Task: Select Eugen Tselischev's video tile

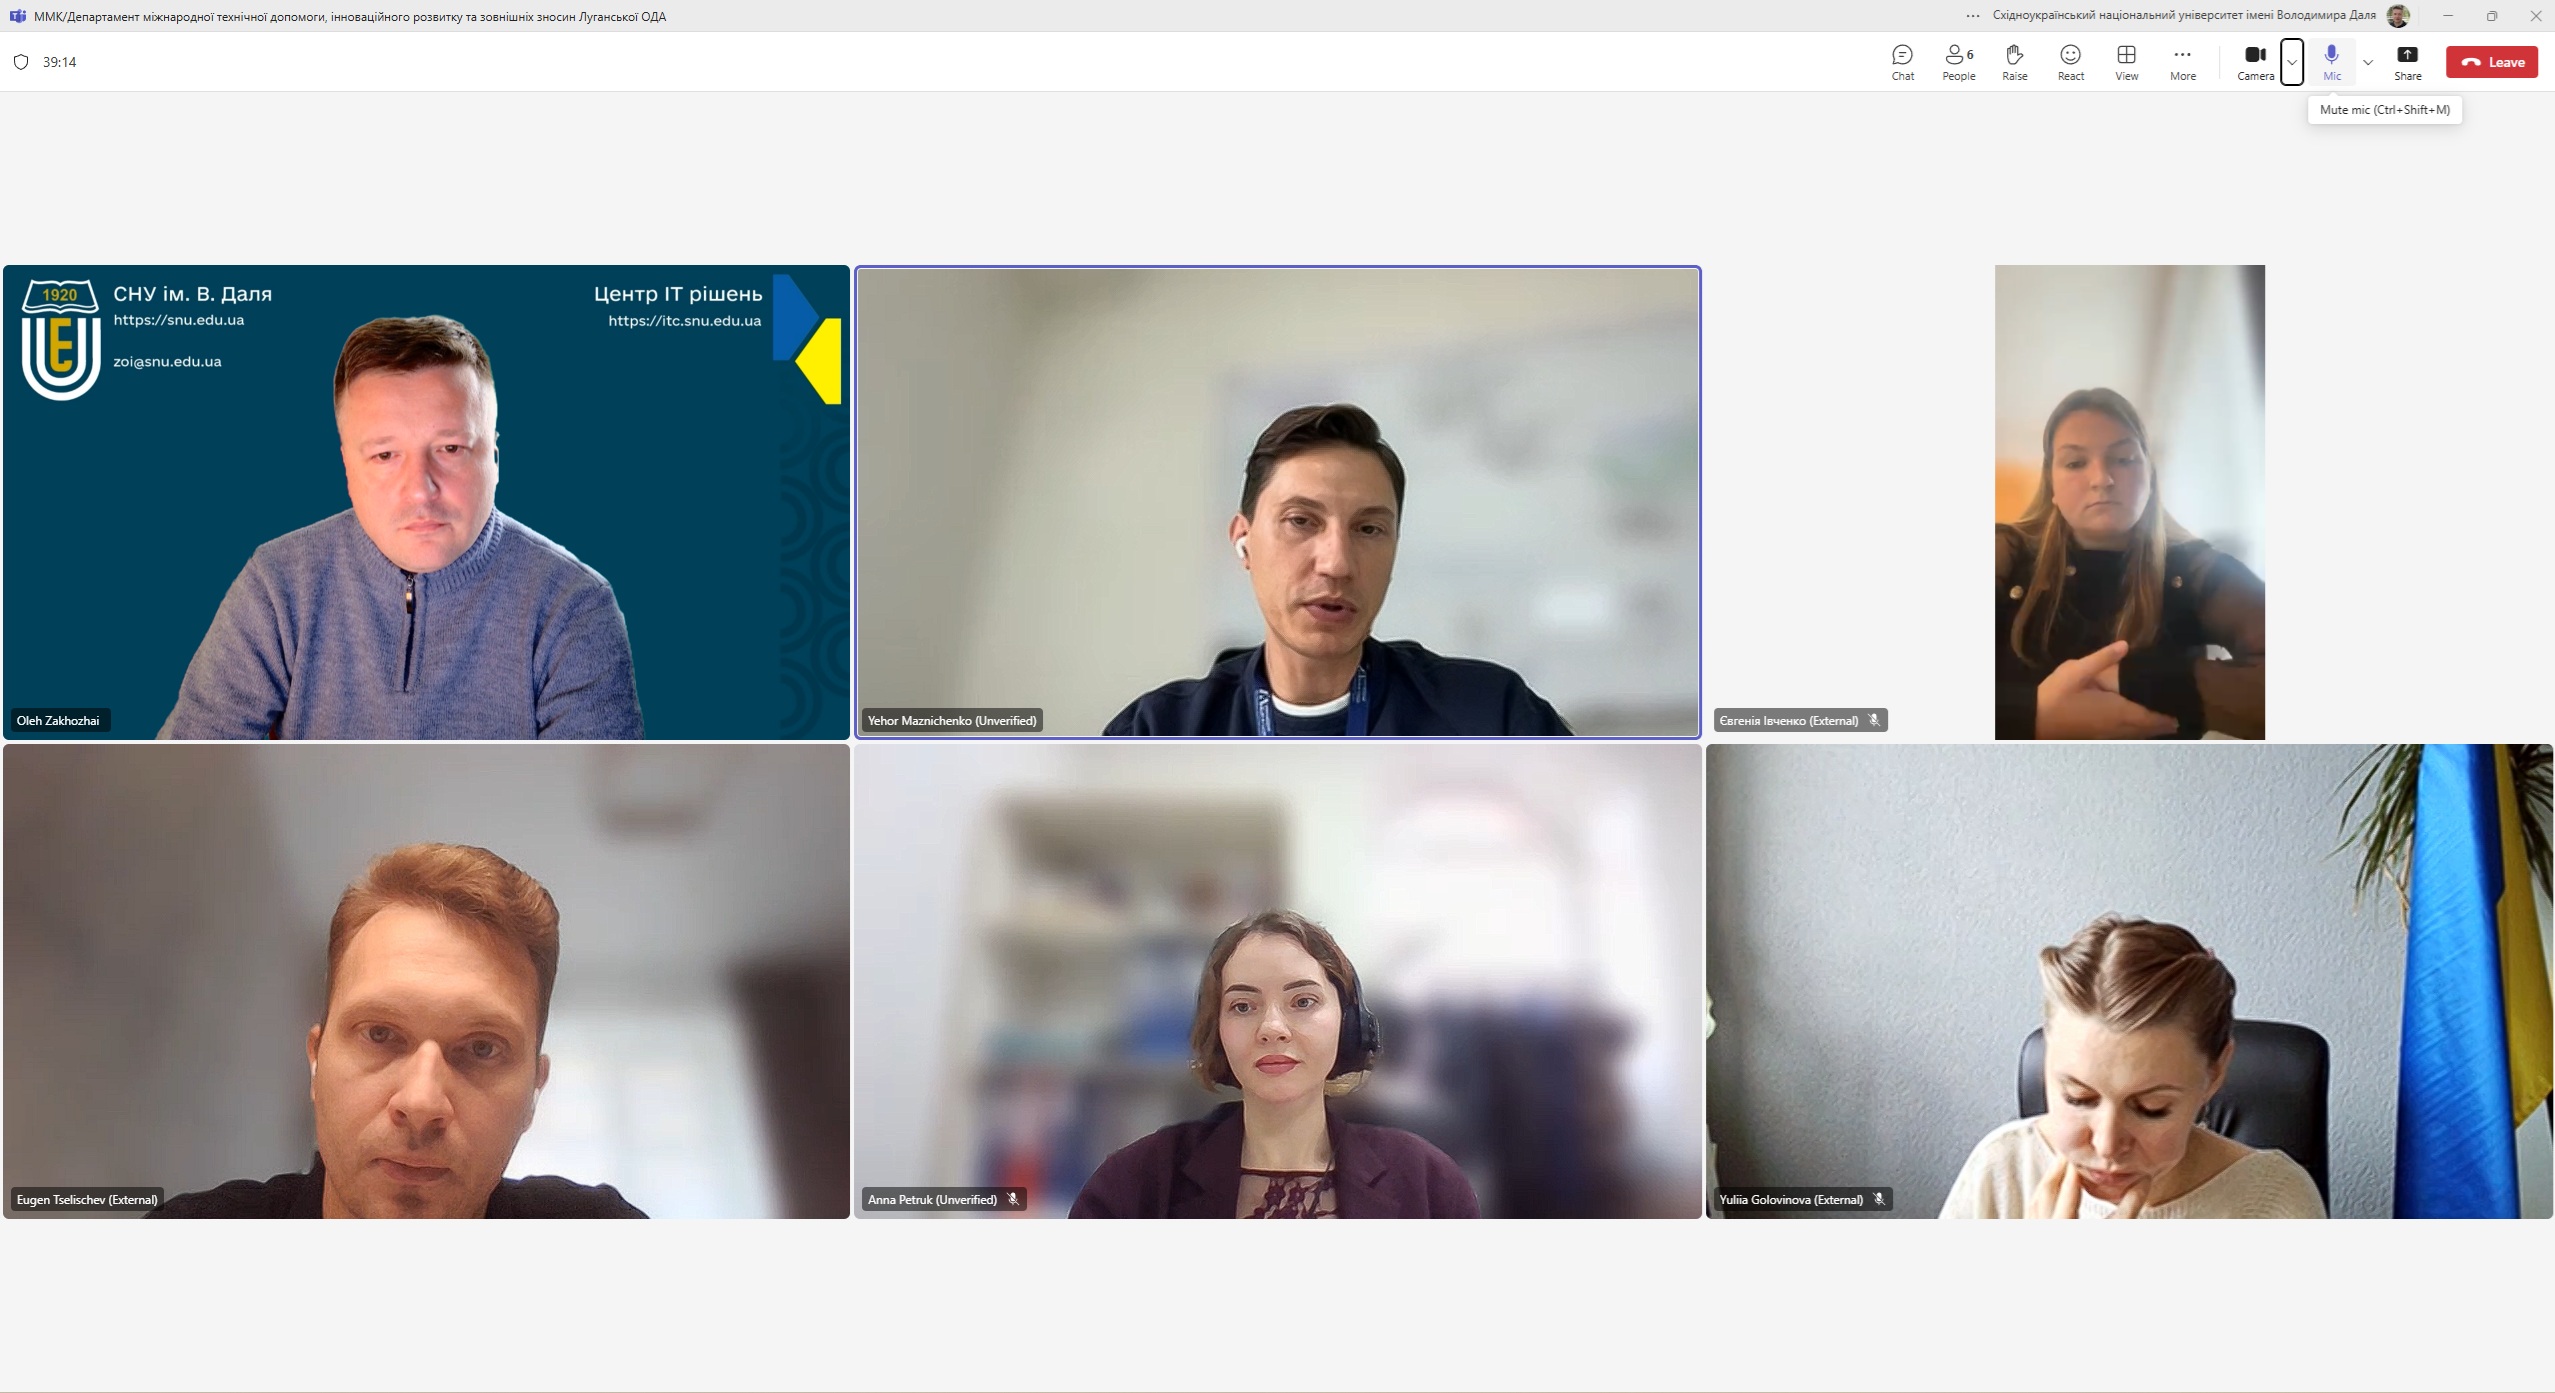Action: click(x=426, y=980)
